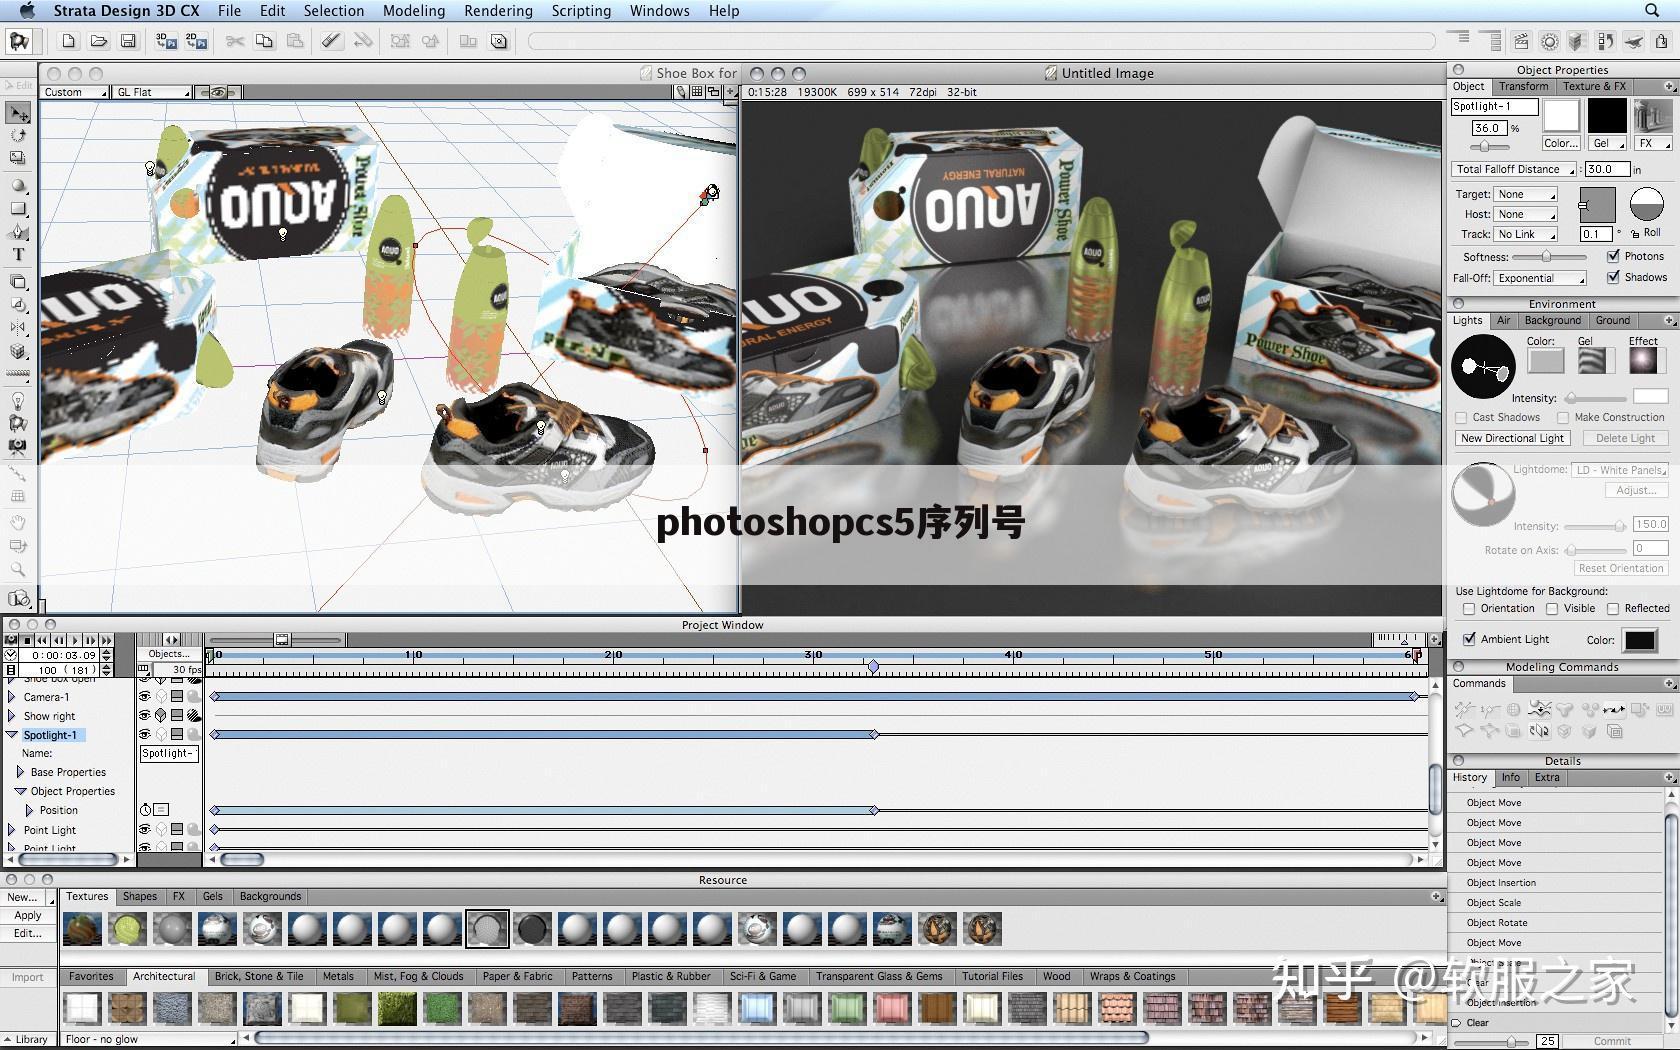The image size is (1680, 1050).
Task: Open the Fall-Off Exponential dropdown
Action: pyautogui.click(x=1540, y=278)
